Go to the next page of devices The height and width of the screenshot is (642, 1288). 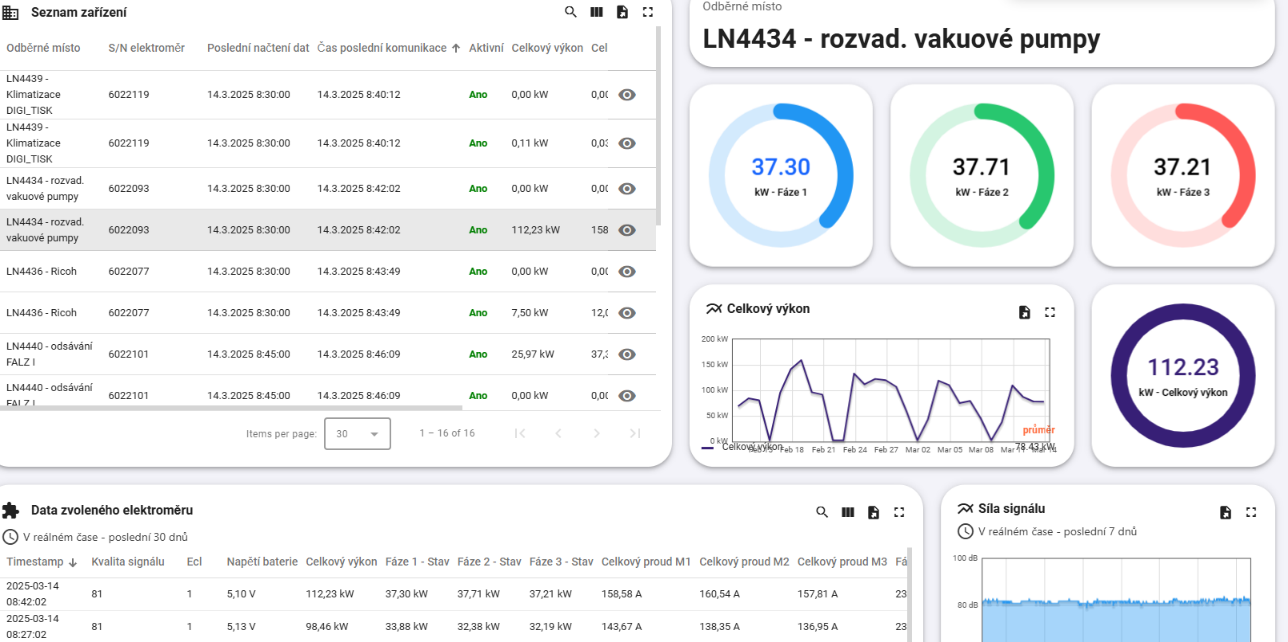point(596,433)
